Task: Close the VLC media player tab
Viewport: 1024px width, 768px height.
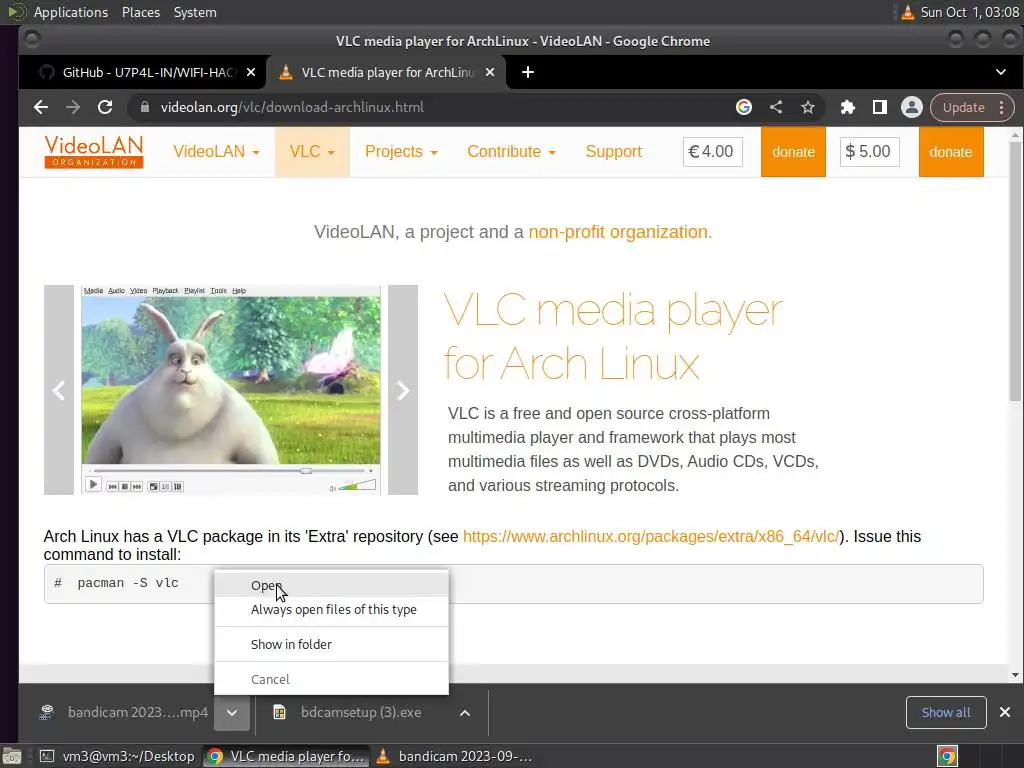Action: 490,72
